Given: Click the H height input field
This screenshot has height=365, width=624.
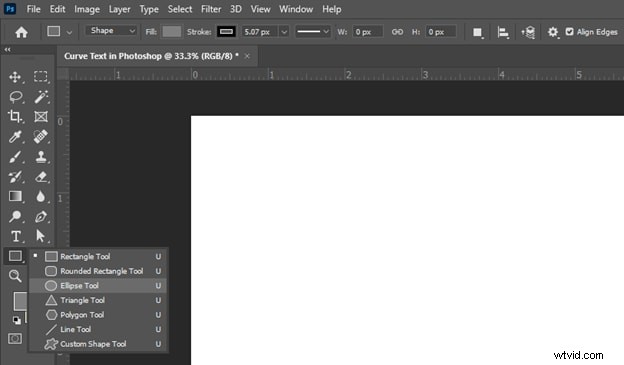Looking at the screenshot, I should click(x=441, y=32).
